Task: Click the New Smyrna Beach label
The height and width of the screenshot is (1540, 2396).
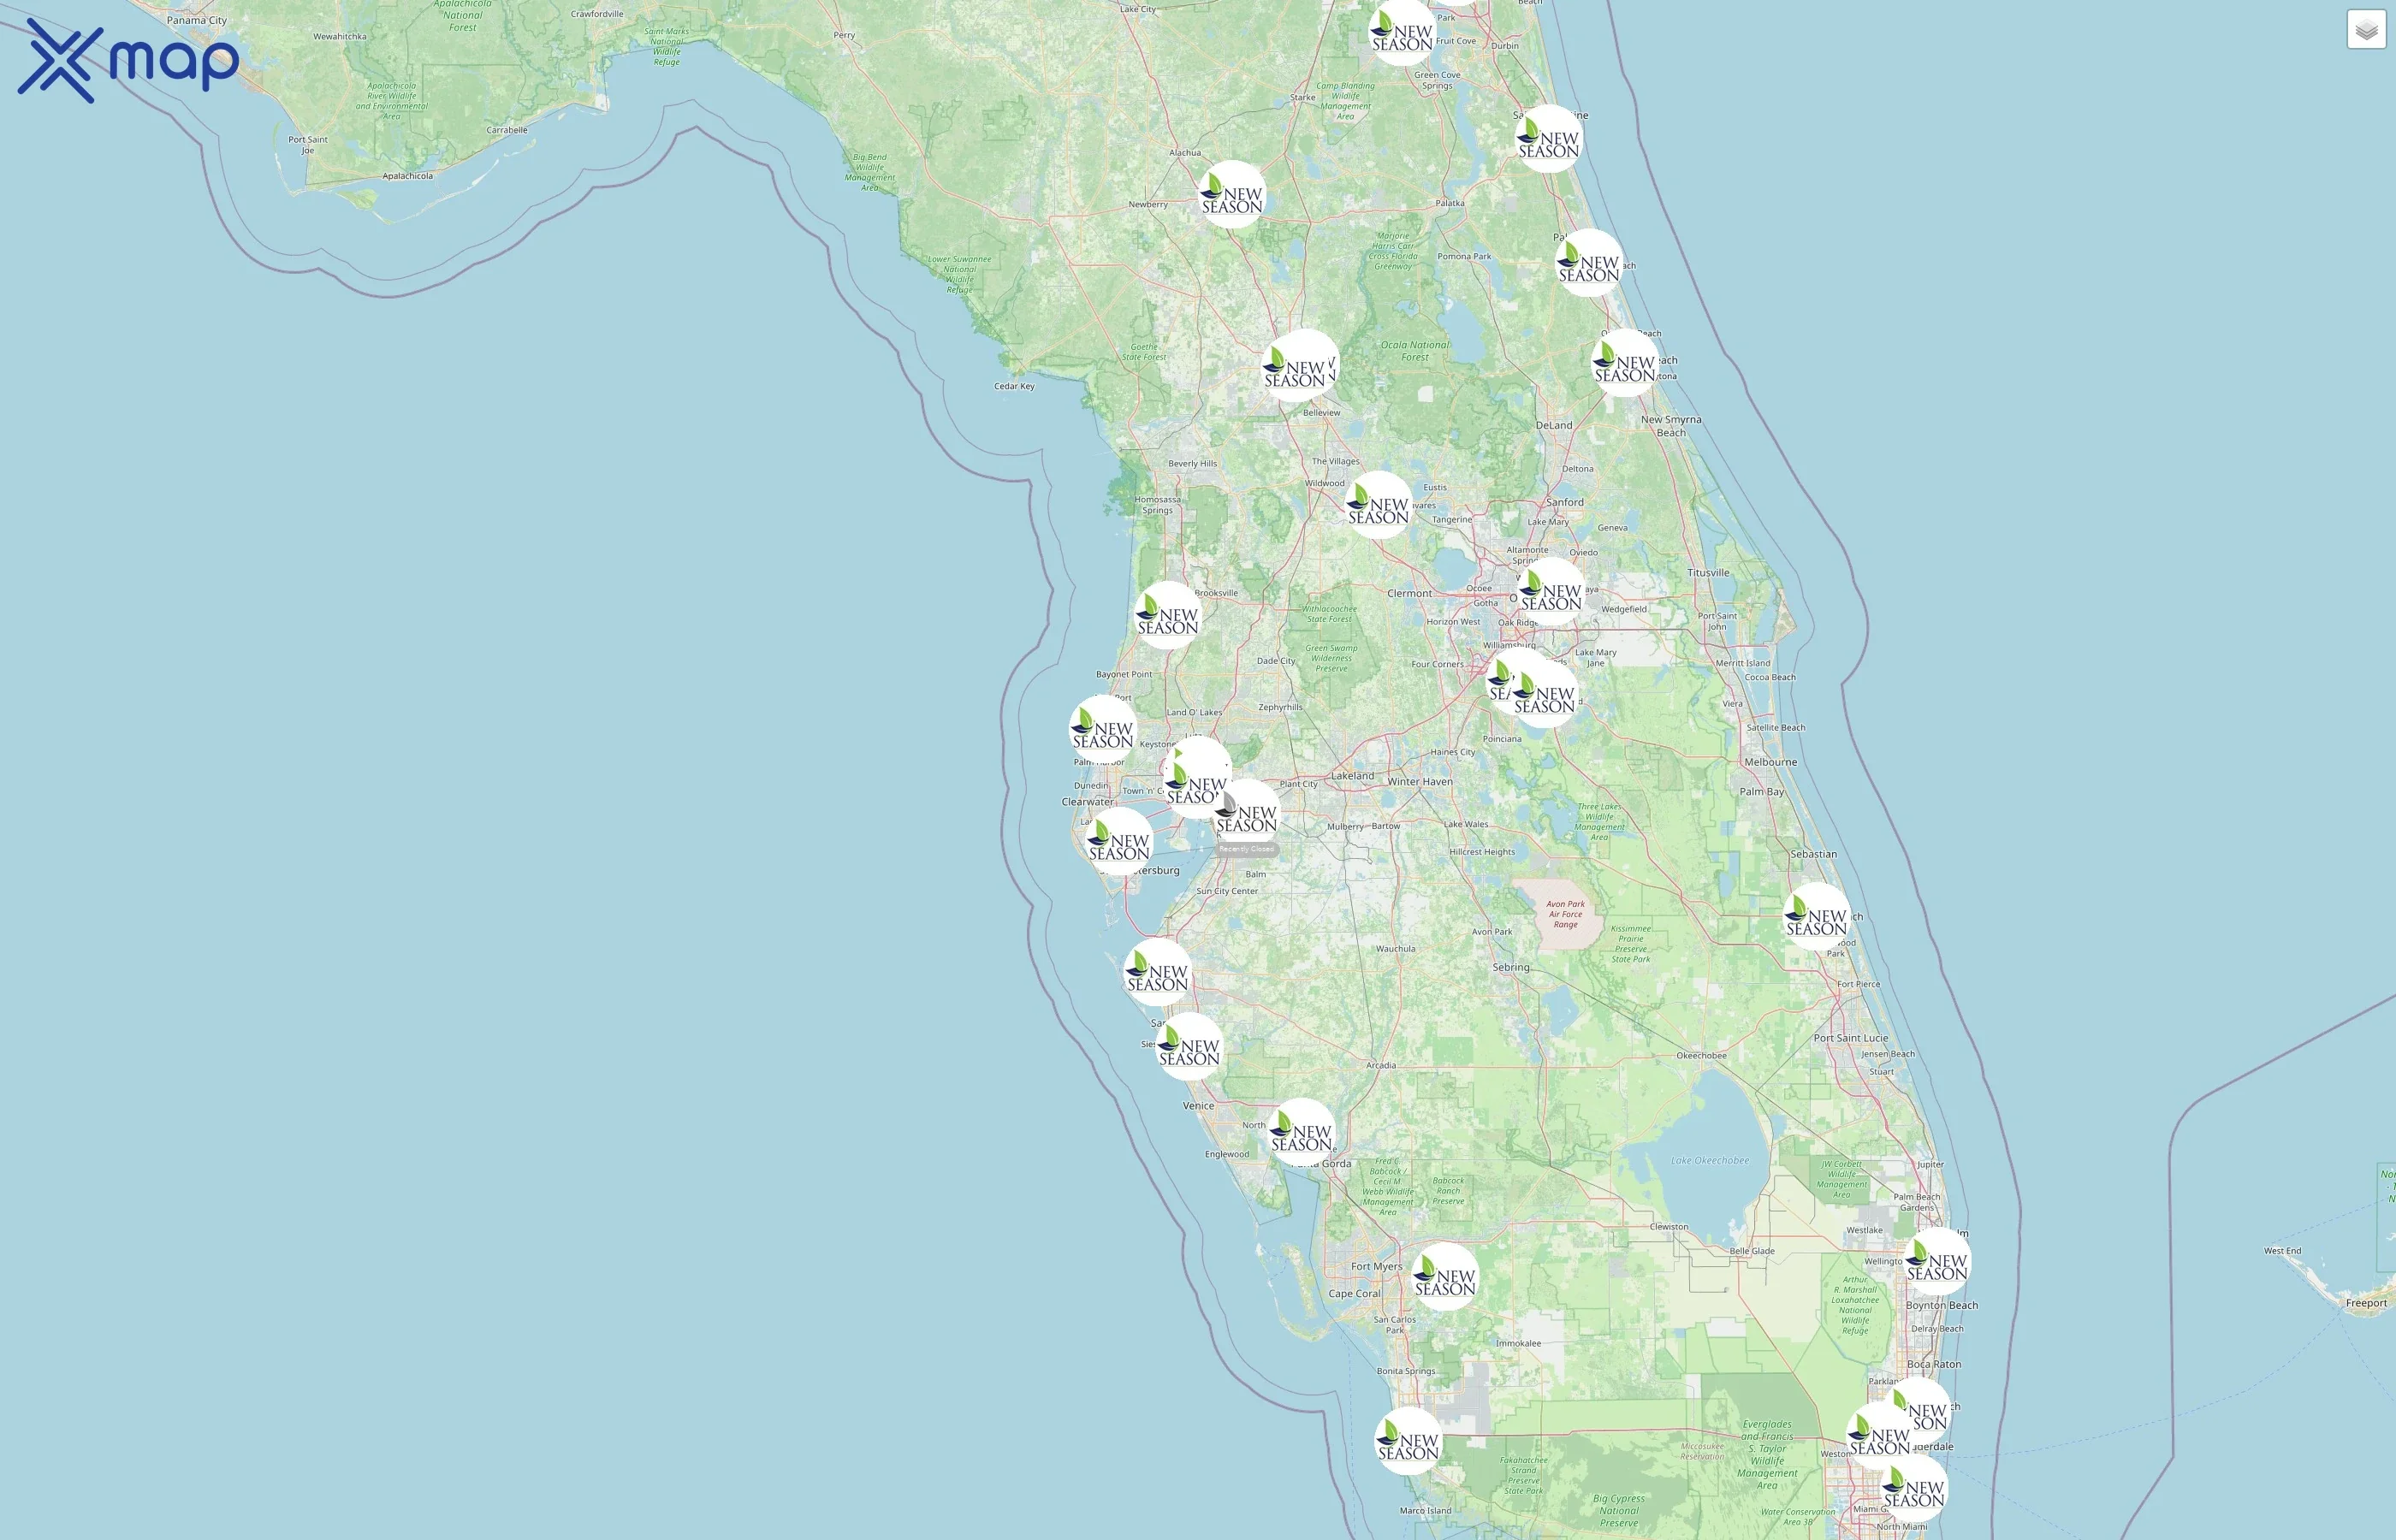Action: [1671, 426]
